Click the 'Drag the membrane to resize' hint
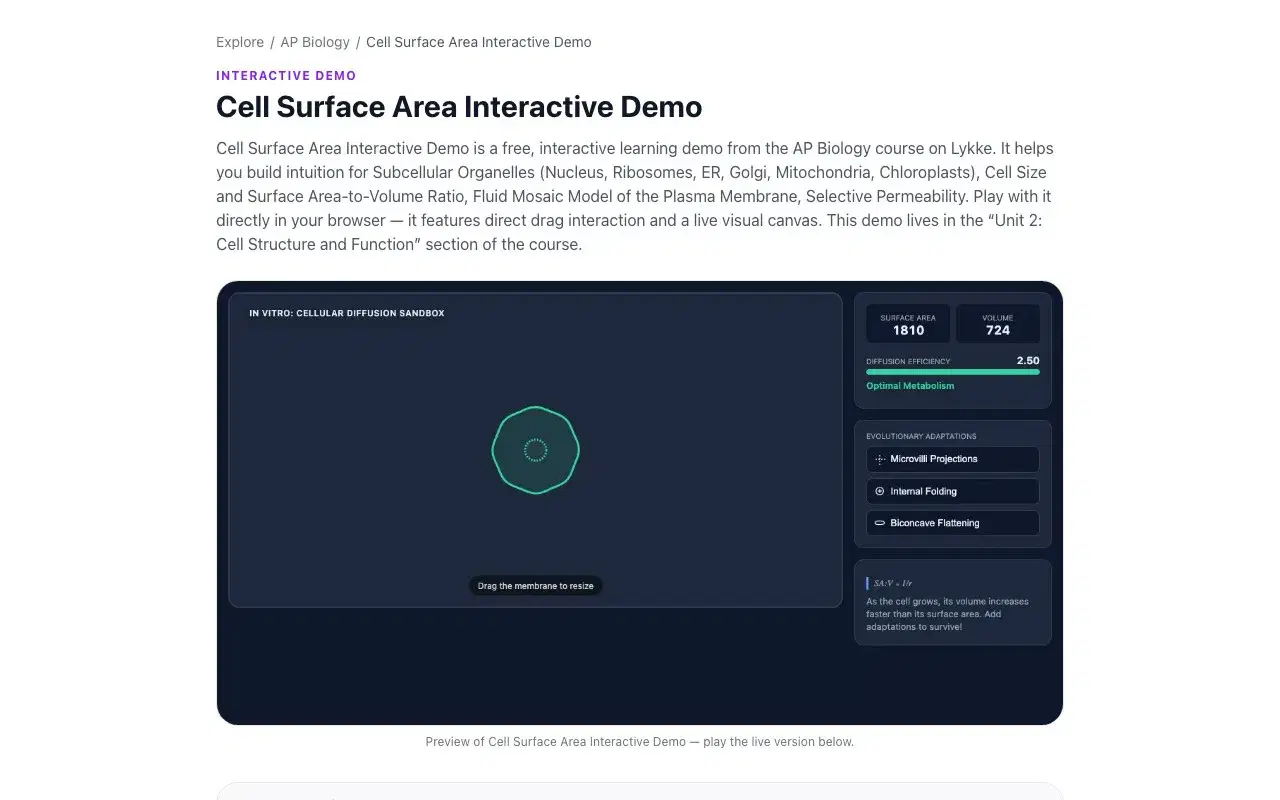Screen dimensions: 1280x800 point(536,586)
